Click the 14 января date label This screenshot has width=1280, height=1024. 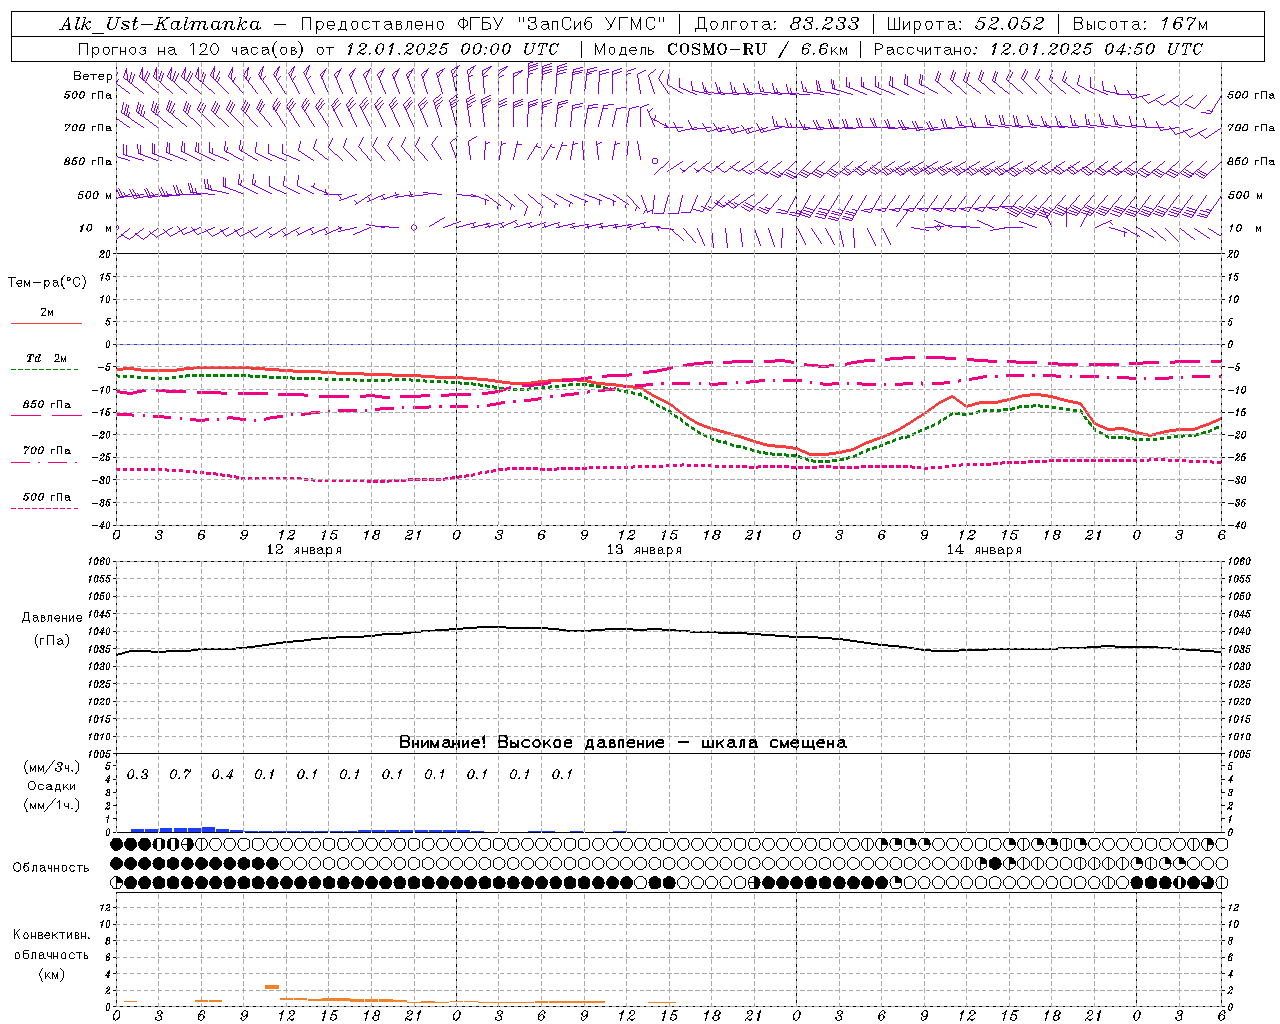(x=984, y=550)
